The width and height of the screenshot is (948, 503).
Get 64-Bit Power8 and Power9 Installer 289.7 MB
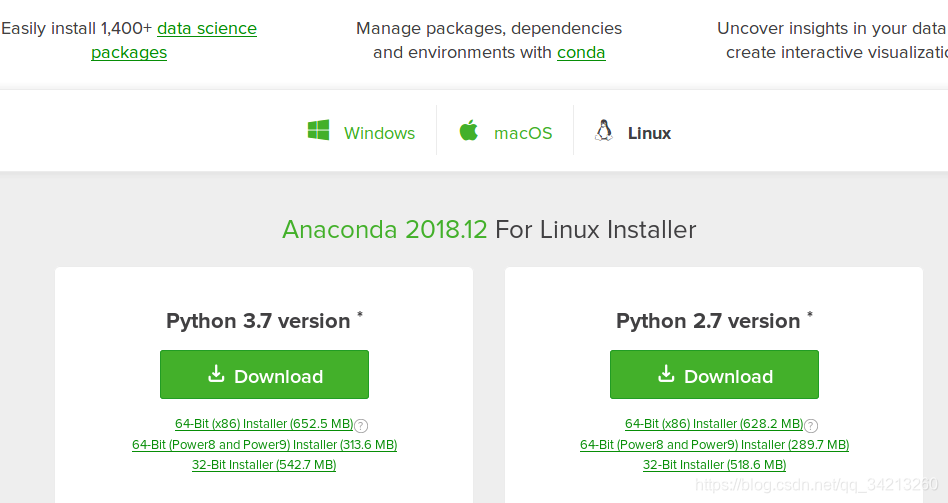pos(714,445)
